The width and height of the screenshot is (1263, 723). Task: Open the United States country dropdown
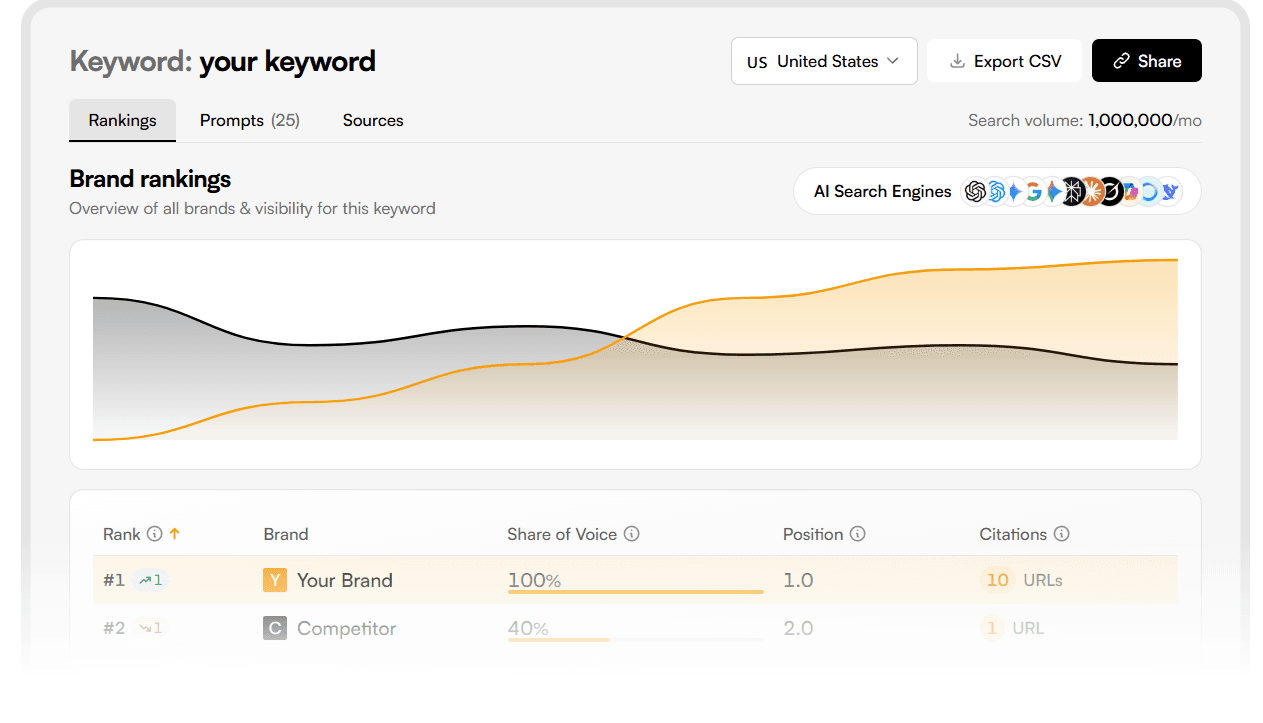pos(823,61)
